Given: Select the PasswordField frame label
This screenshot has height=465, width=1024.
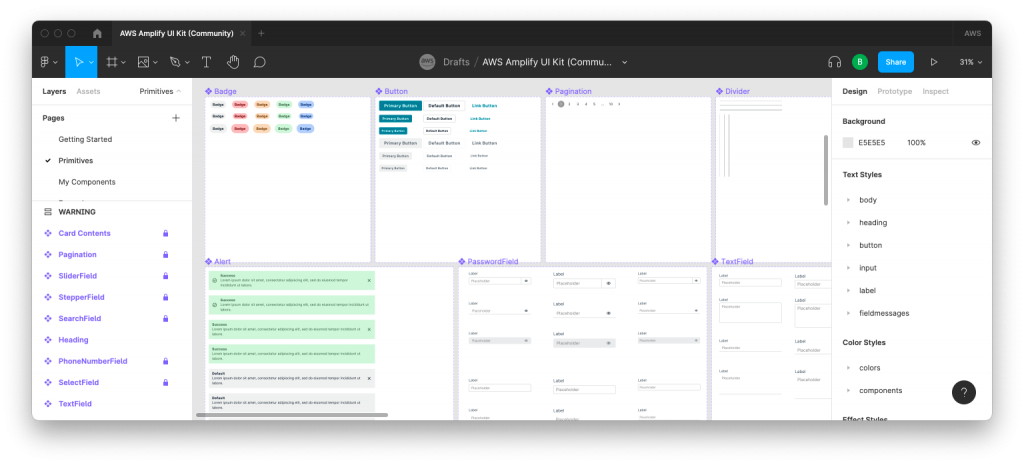Looking at the screenshot, I should click(x=493, y=261).
